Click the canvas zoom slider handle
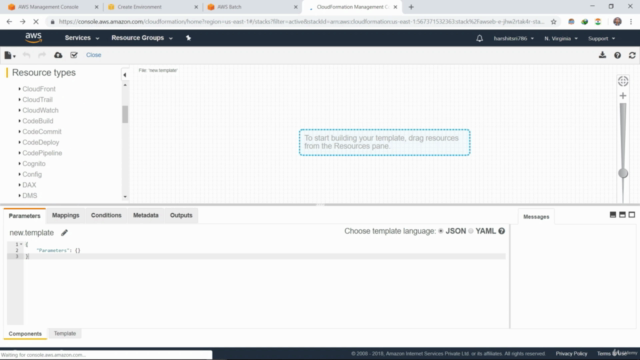The width and height of the screenshot is (640, 360). tap(623, 173)
